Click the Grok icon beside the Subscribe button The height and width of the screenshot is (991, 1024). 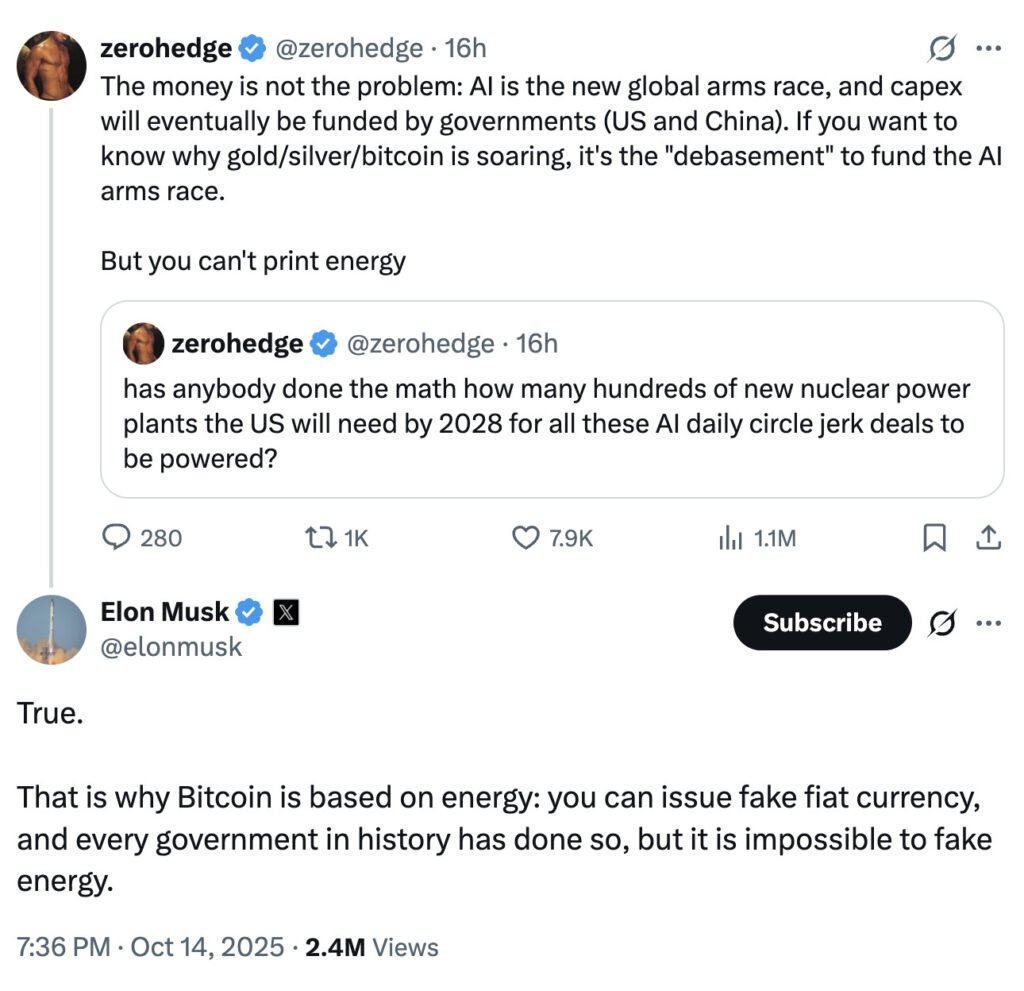[x=940, y=622]
